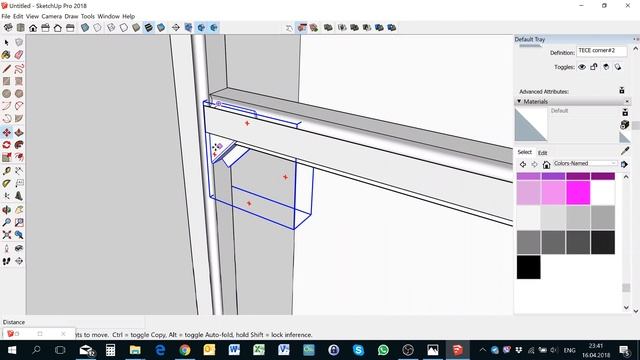Select the Circle tool
The width and height of the screenshot is (640, 360).
7,93
